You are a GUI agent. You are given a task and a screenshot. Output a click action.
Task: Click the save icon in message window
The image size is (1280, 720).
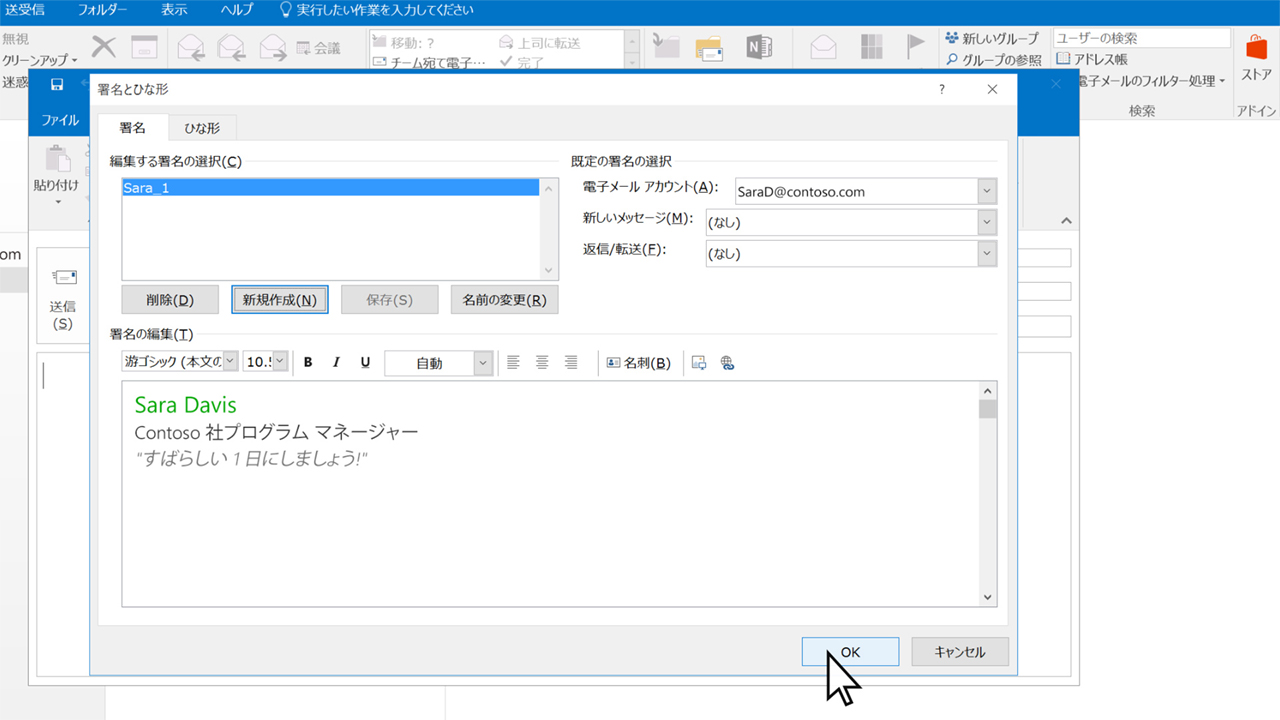(57, 85)
